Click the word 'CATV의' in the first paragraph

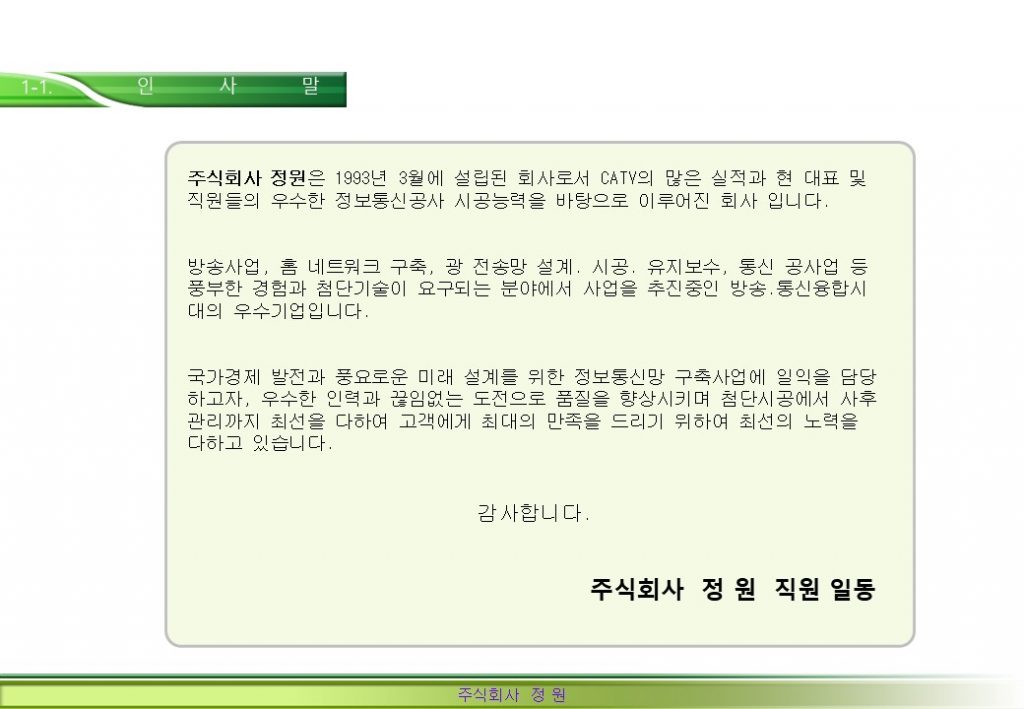pyautogui.click(x=626, y=178)
